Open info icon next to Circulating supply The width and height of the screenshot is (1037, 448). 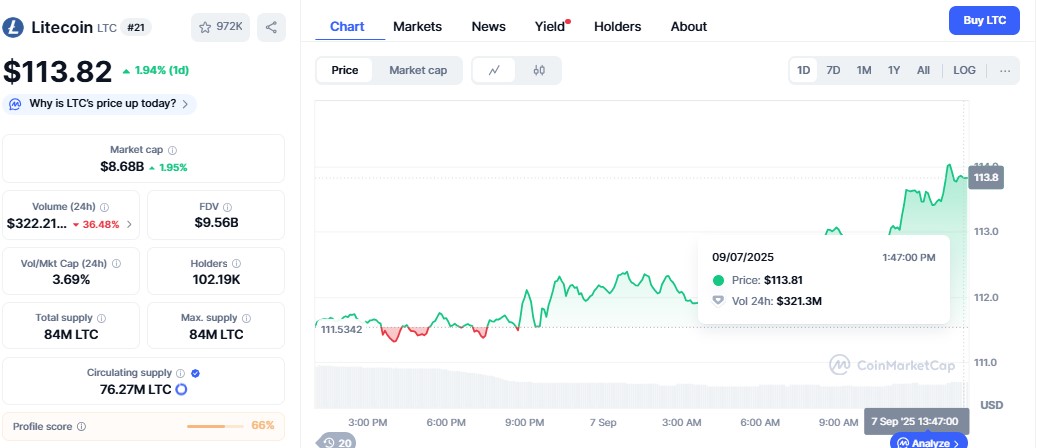(181, 373)
